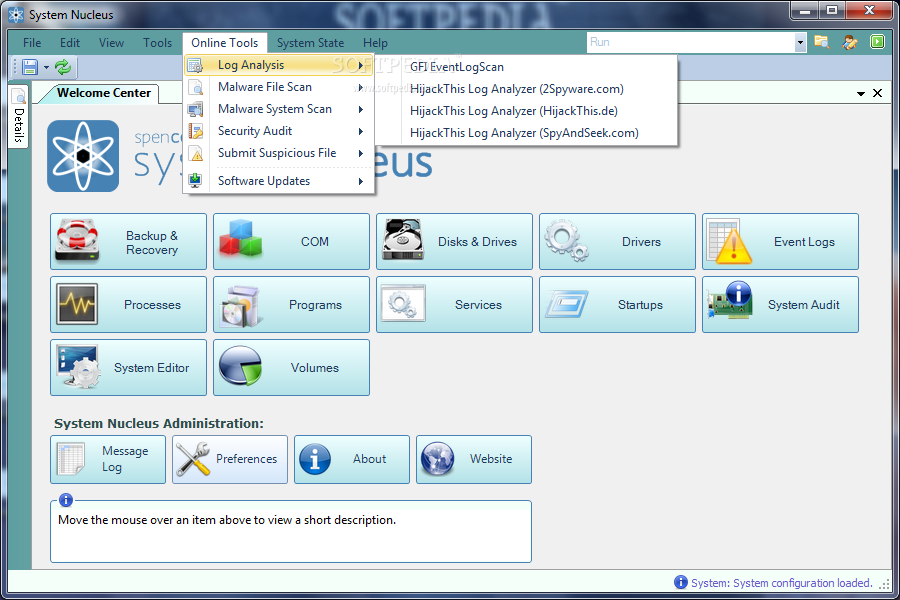Open the Help menu

tap(375, 42)
